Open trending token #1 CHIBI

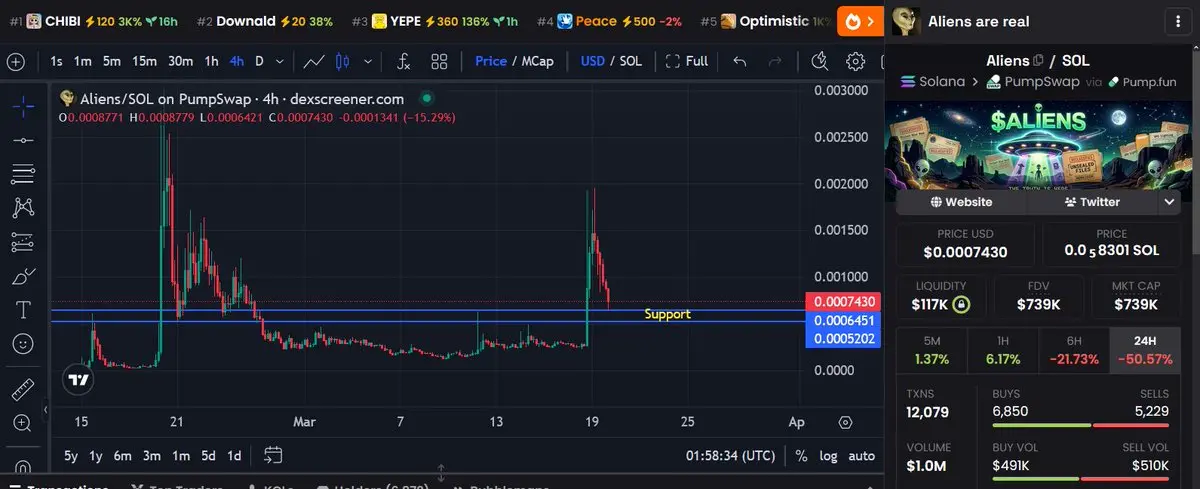95,21
